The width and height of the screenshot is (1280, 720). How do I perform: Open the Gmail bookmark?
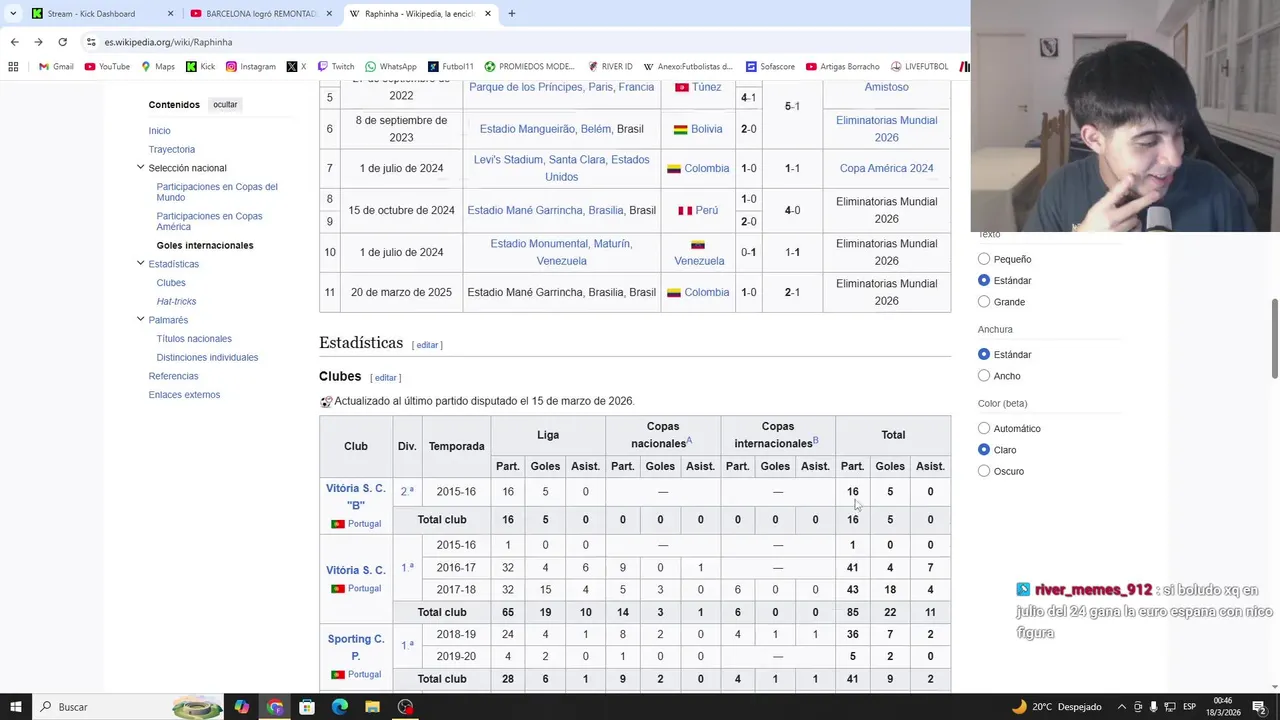(x=56, y=67)
